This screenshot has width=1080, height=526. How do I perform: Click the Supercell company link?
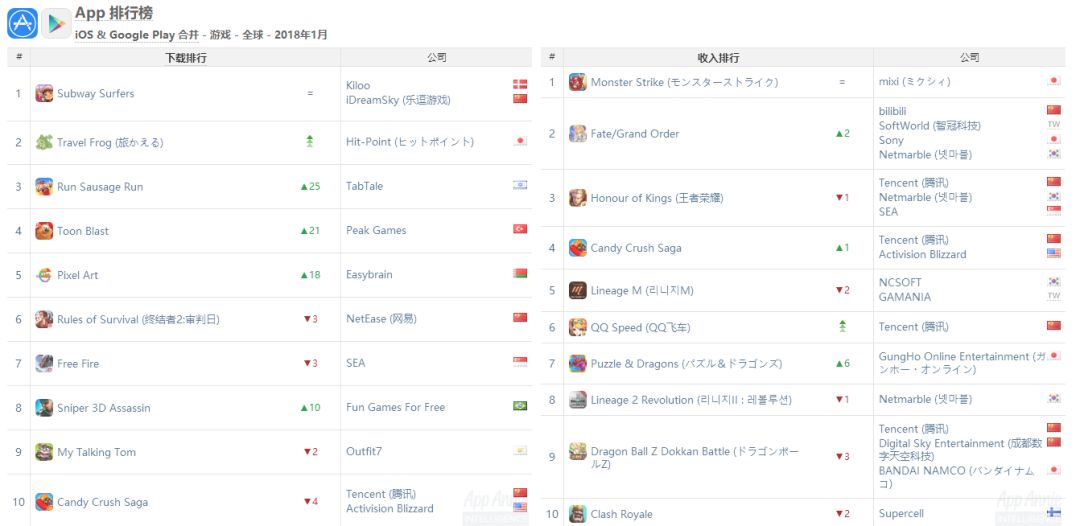pyautogui.click(x=901, y=514)
